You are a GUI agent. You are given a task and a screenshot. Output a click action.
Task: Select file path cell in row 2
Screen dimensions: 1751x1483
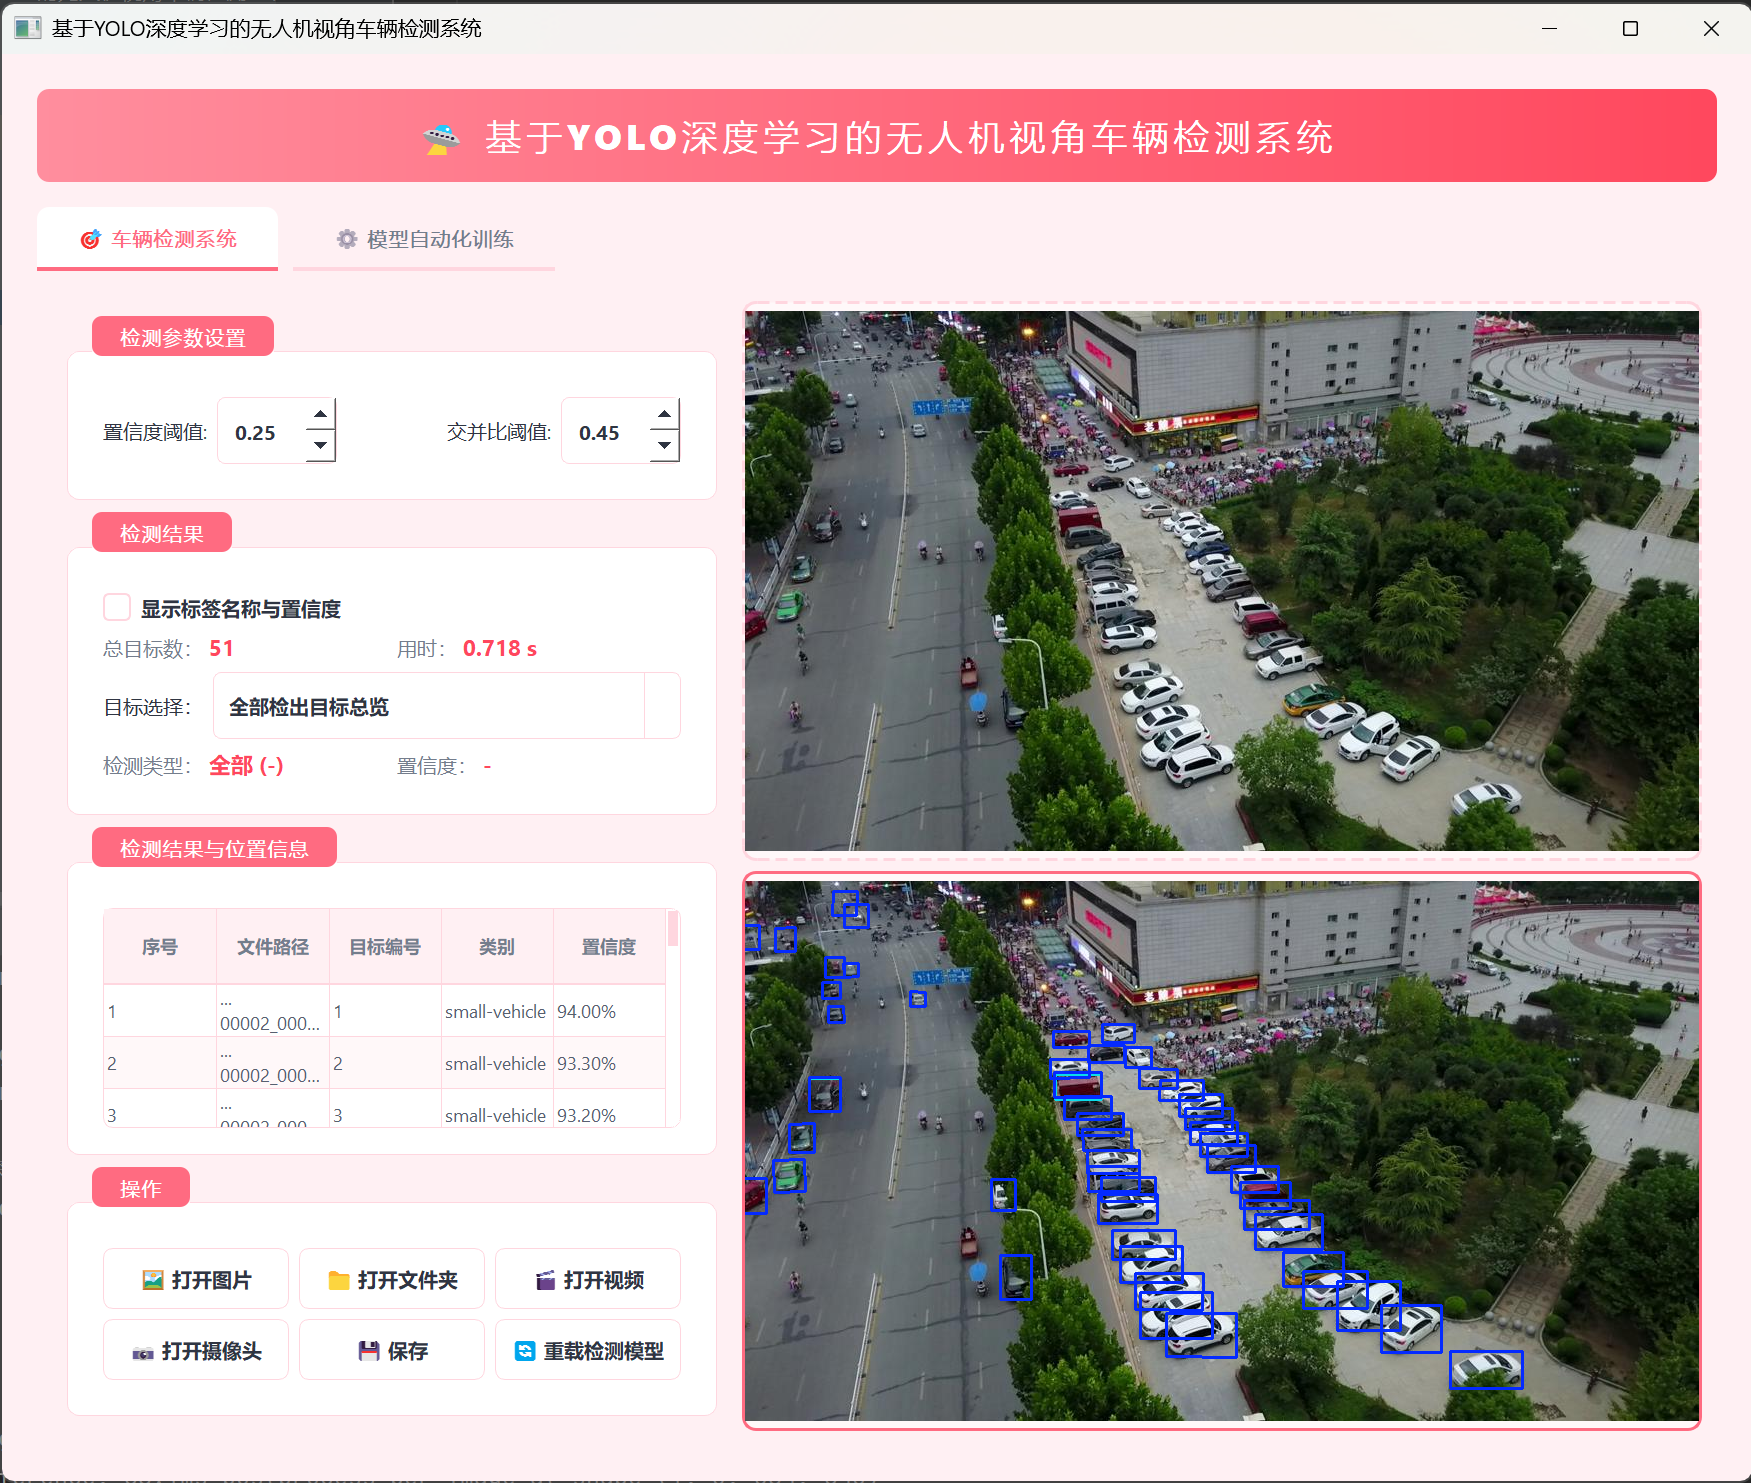tap(273, 1063)
